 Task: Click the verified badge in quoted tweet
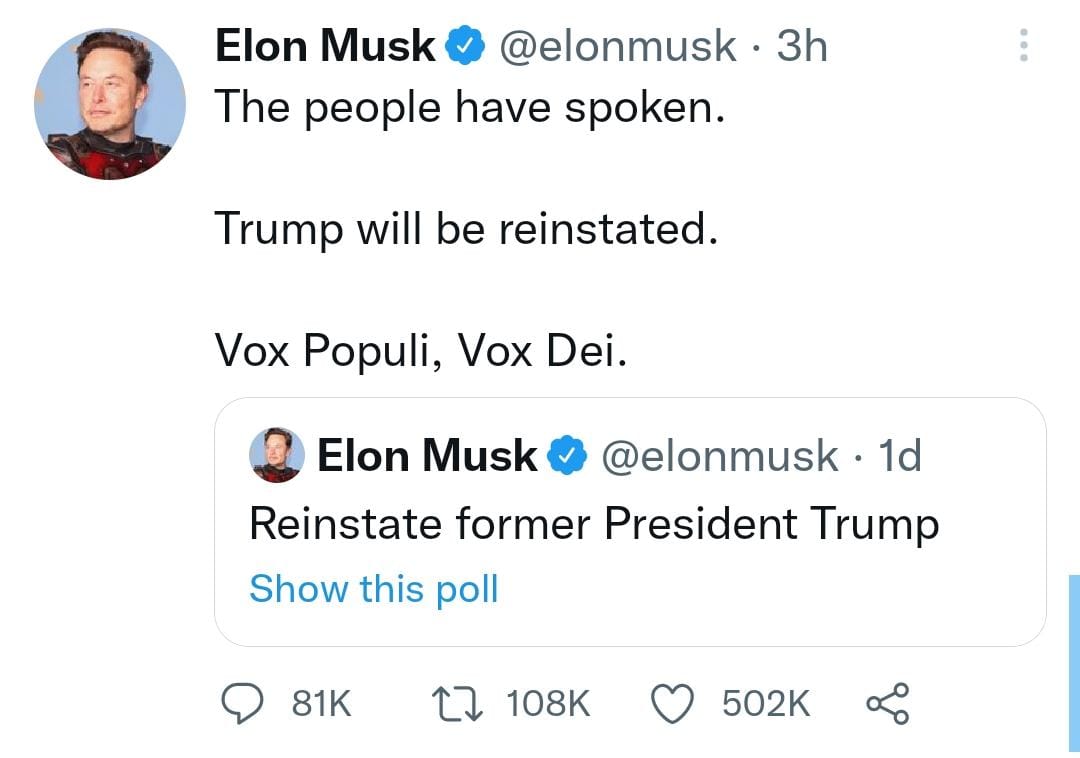pos(569,457)
